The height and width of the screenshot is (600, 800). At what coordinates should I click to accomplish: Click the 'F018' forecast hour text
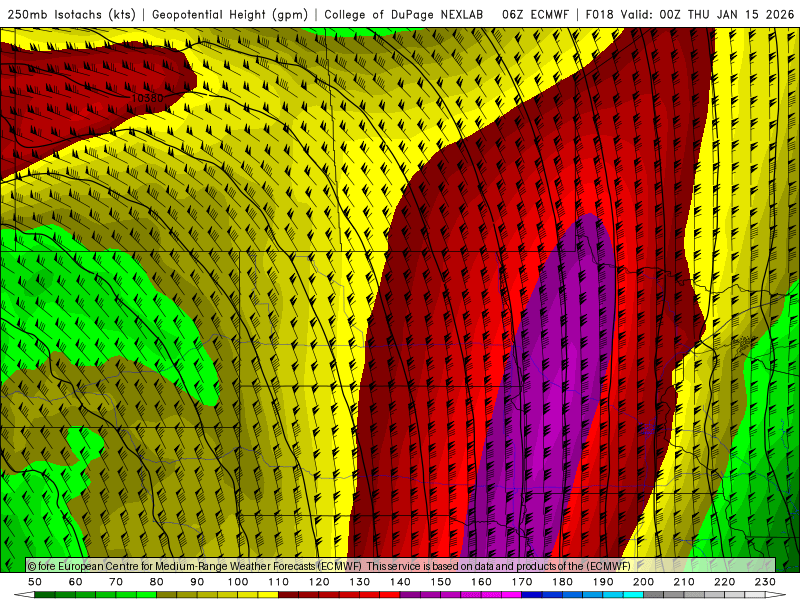coord(599,15)
